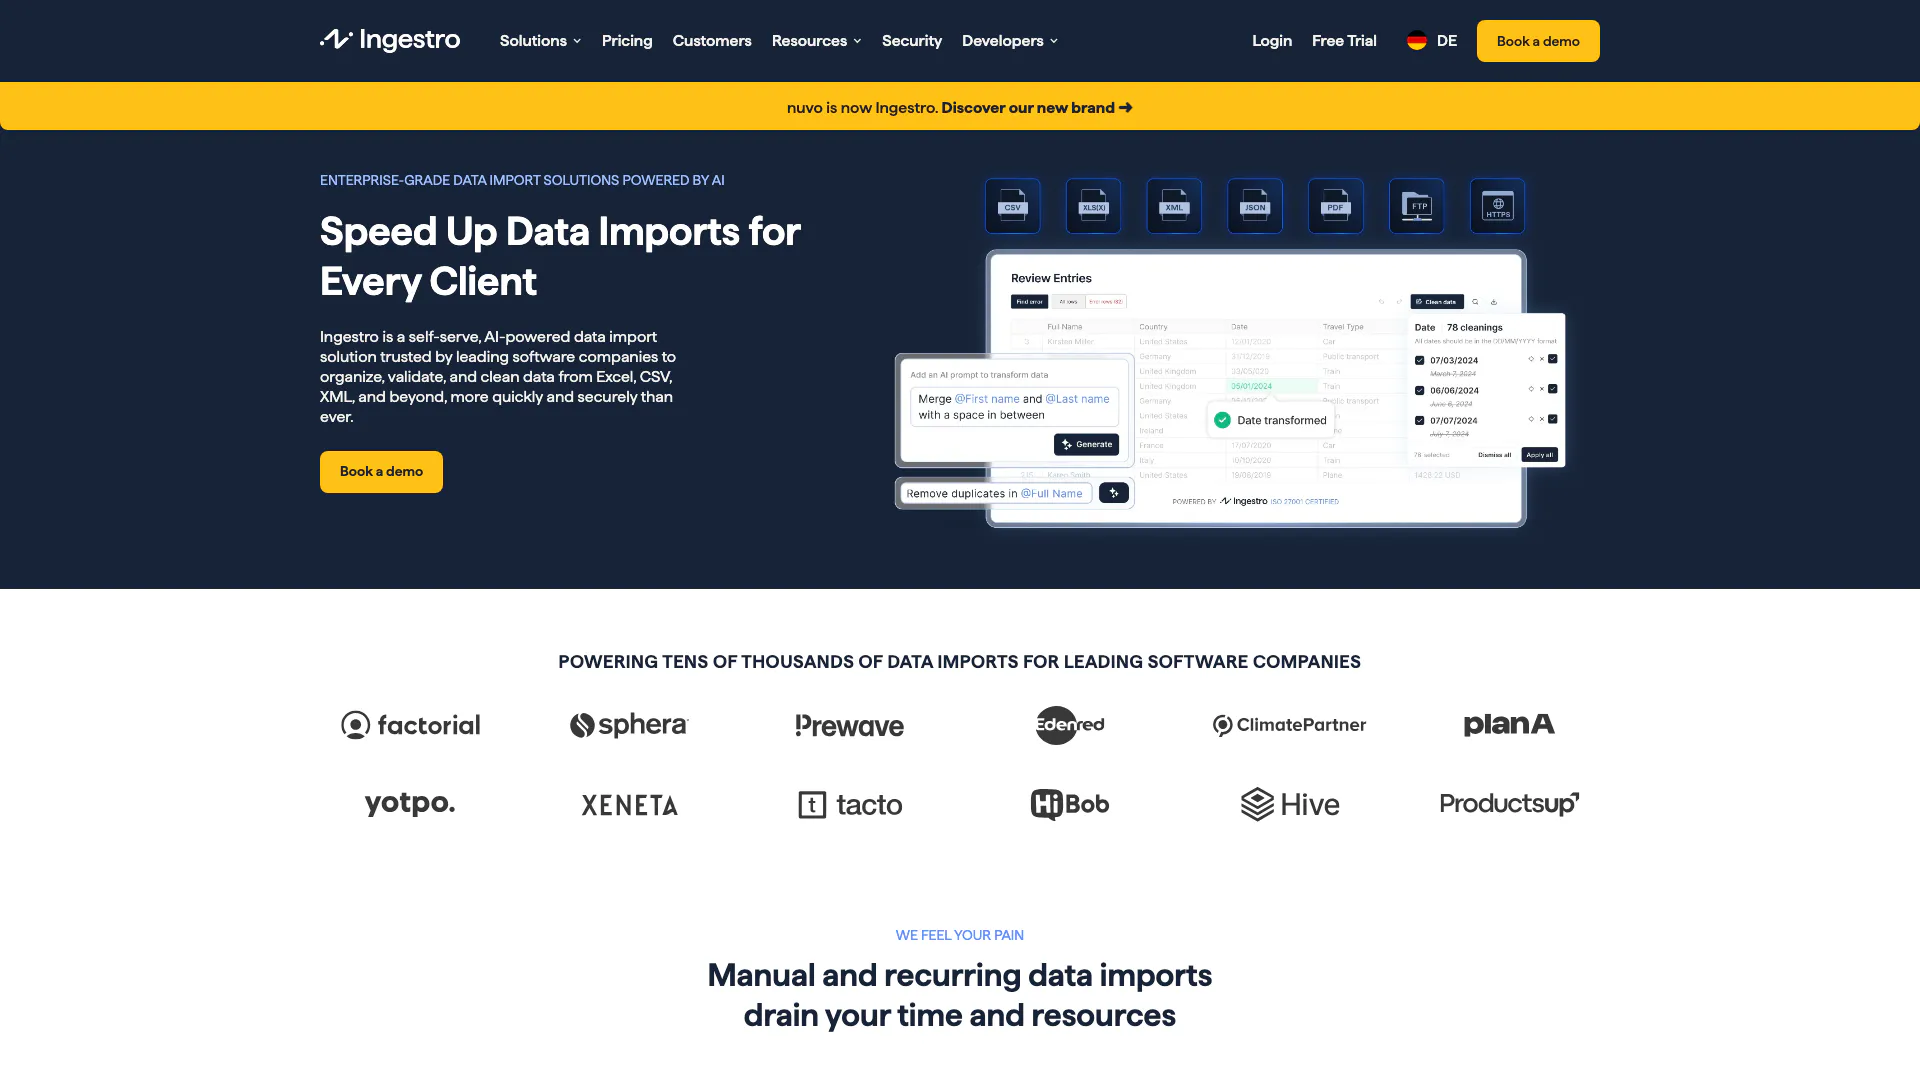Switch to the Error rows (82) tab

tap(1105, 301)
